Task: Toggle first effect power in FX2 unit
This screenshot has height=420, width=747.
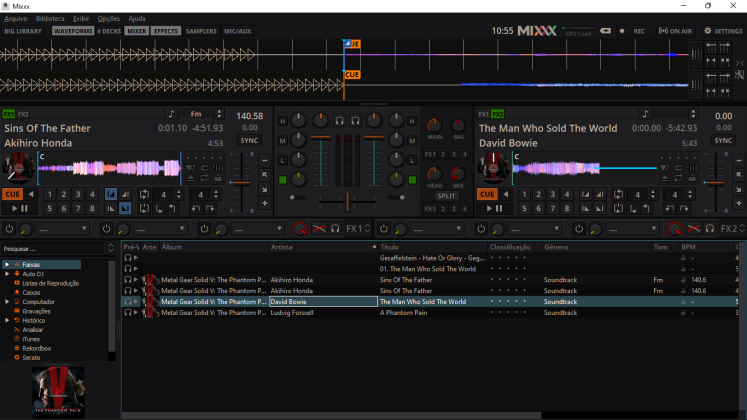Action: pos(384,229)
